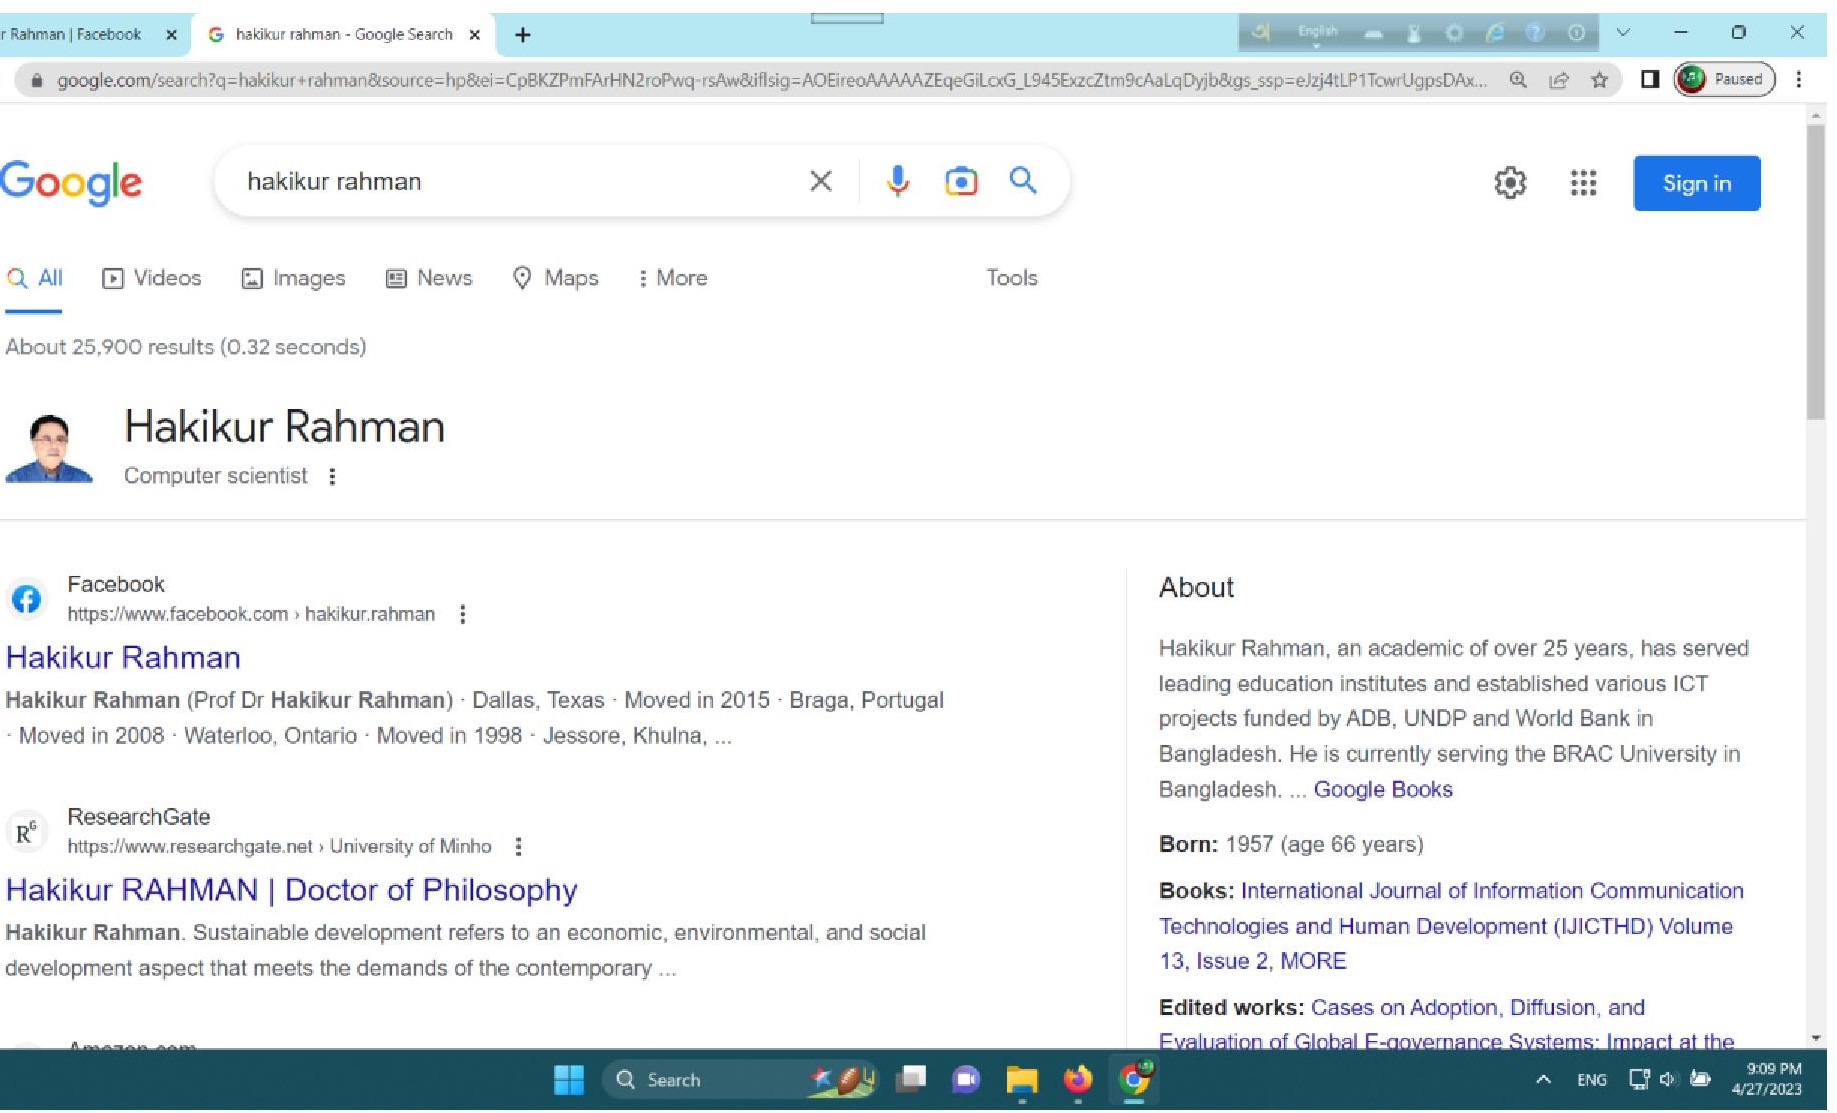Screen dimensions: 1837x1113
Task: Switch to the Videos tab
Action: pyautogui.click(x=152, y=278)
